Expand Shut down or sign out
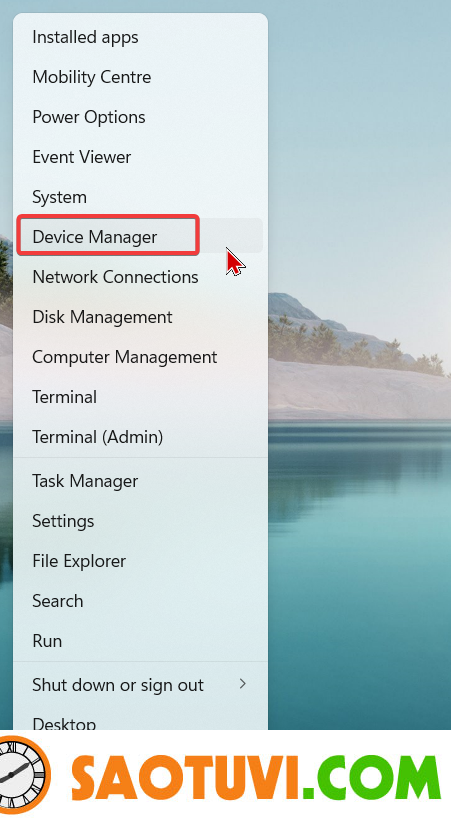This screenshot has height=820, width=451. click(x=140, y=685)
